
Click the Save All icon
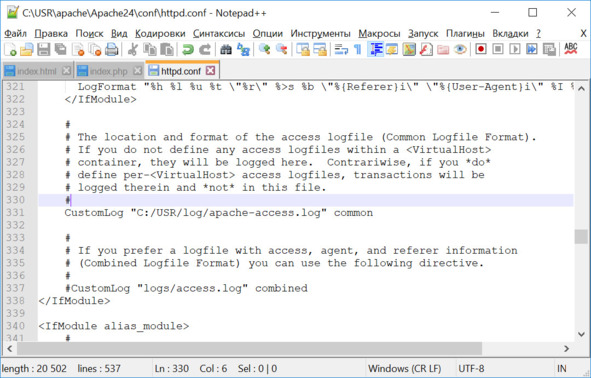pyautogui.click(x=61, y=49)
